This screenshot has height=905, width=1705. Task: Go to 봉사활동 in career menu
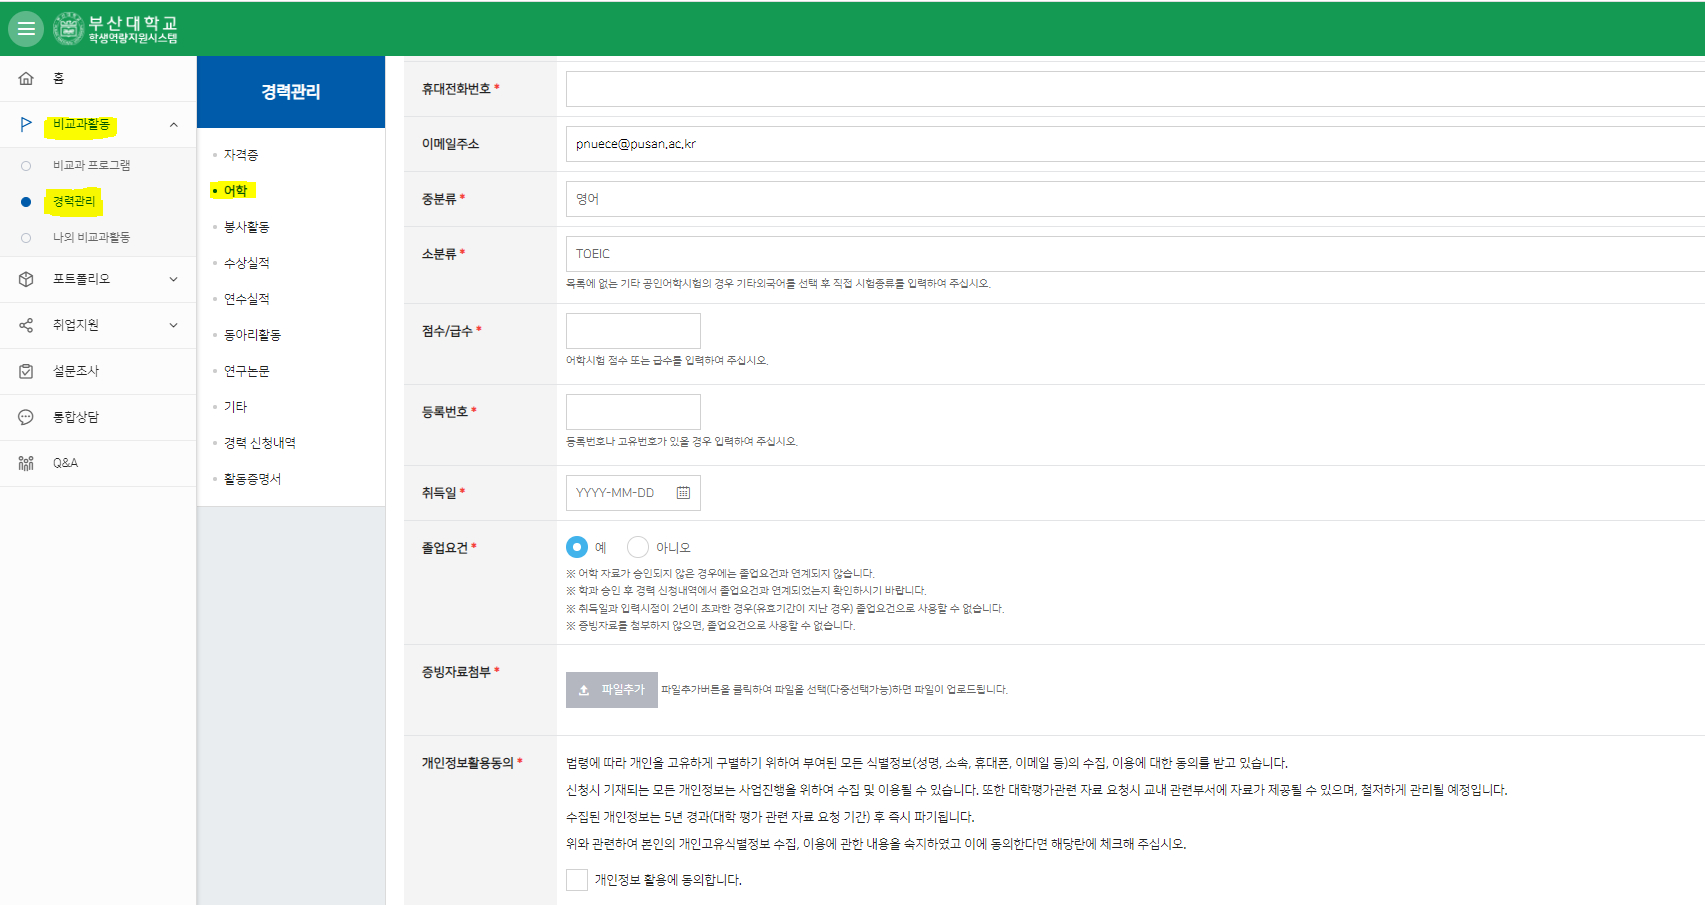click(x=246, y=227)
